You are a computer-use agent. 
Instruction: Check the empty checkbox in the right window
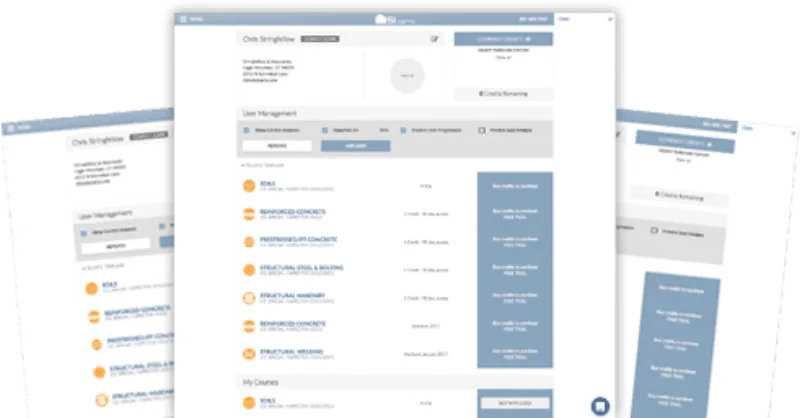pyautogui.click(x=654, y=231)
